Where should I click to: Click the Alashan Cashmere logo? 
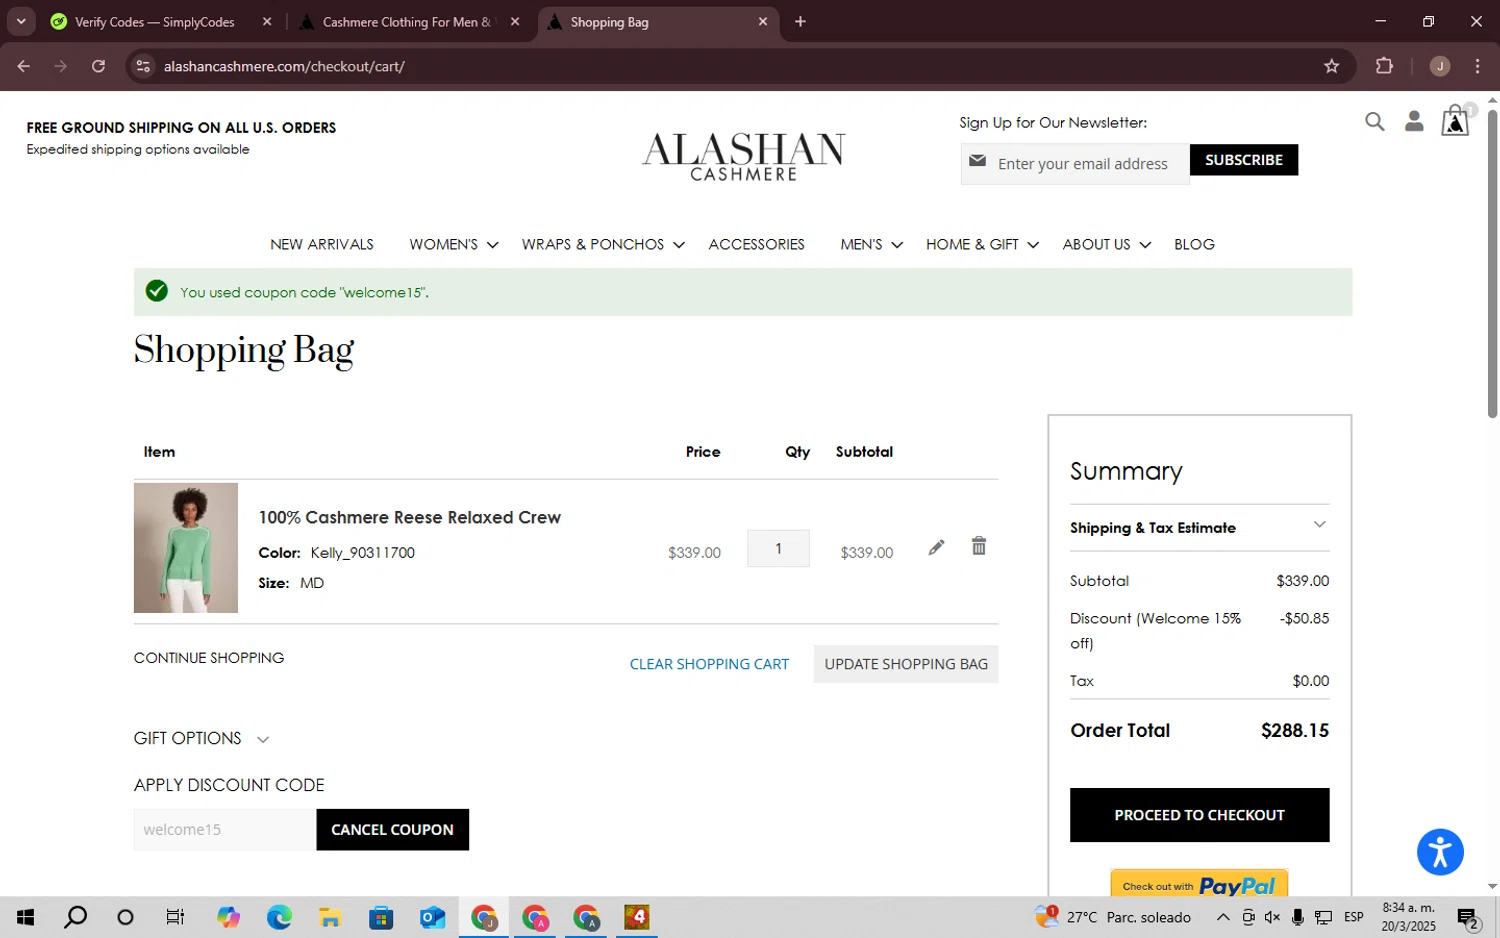click(x=744, y=156)
